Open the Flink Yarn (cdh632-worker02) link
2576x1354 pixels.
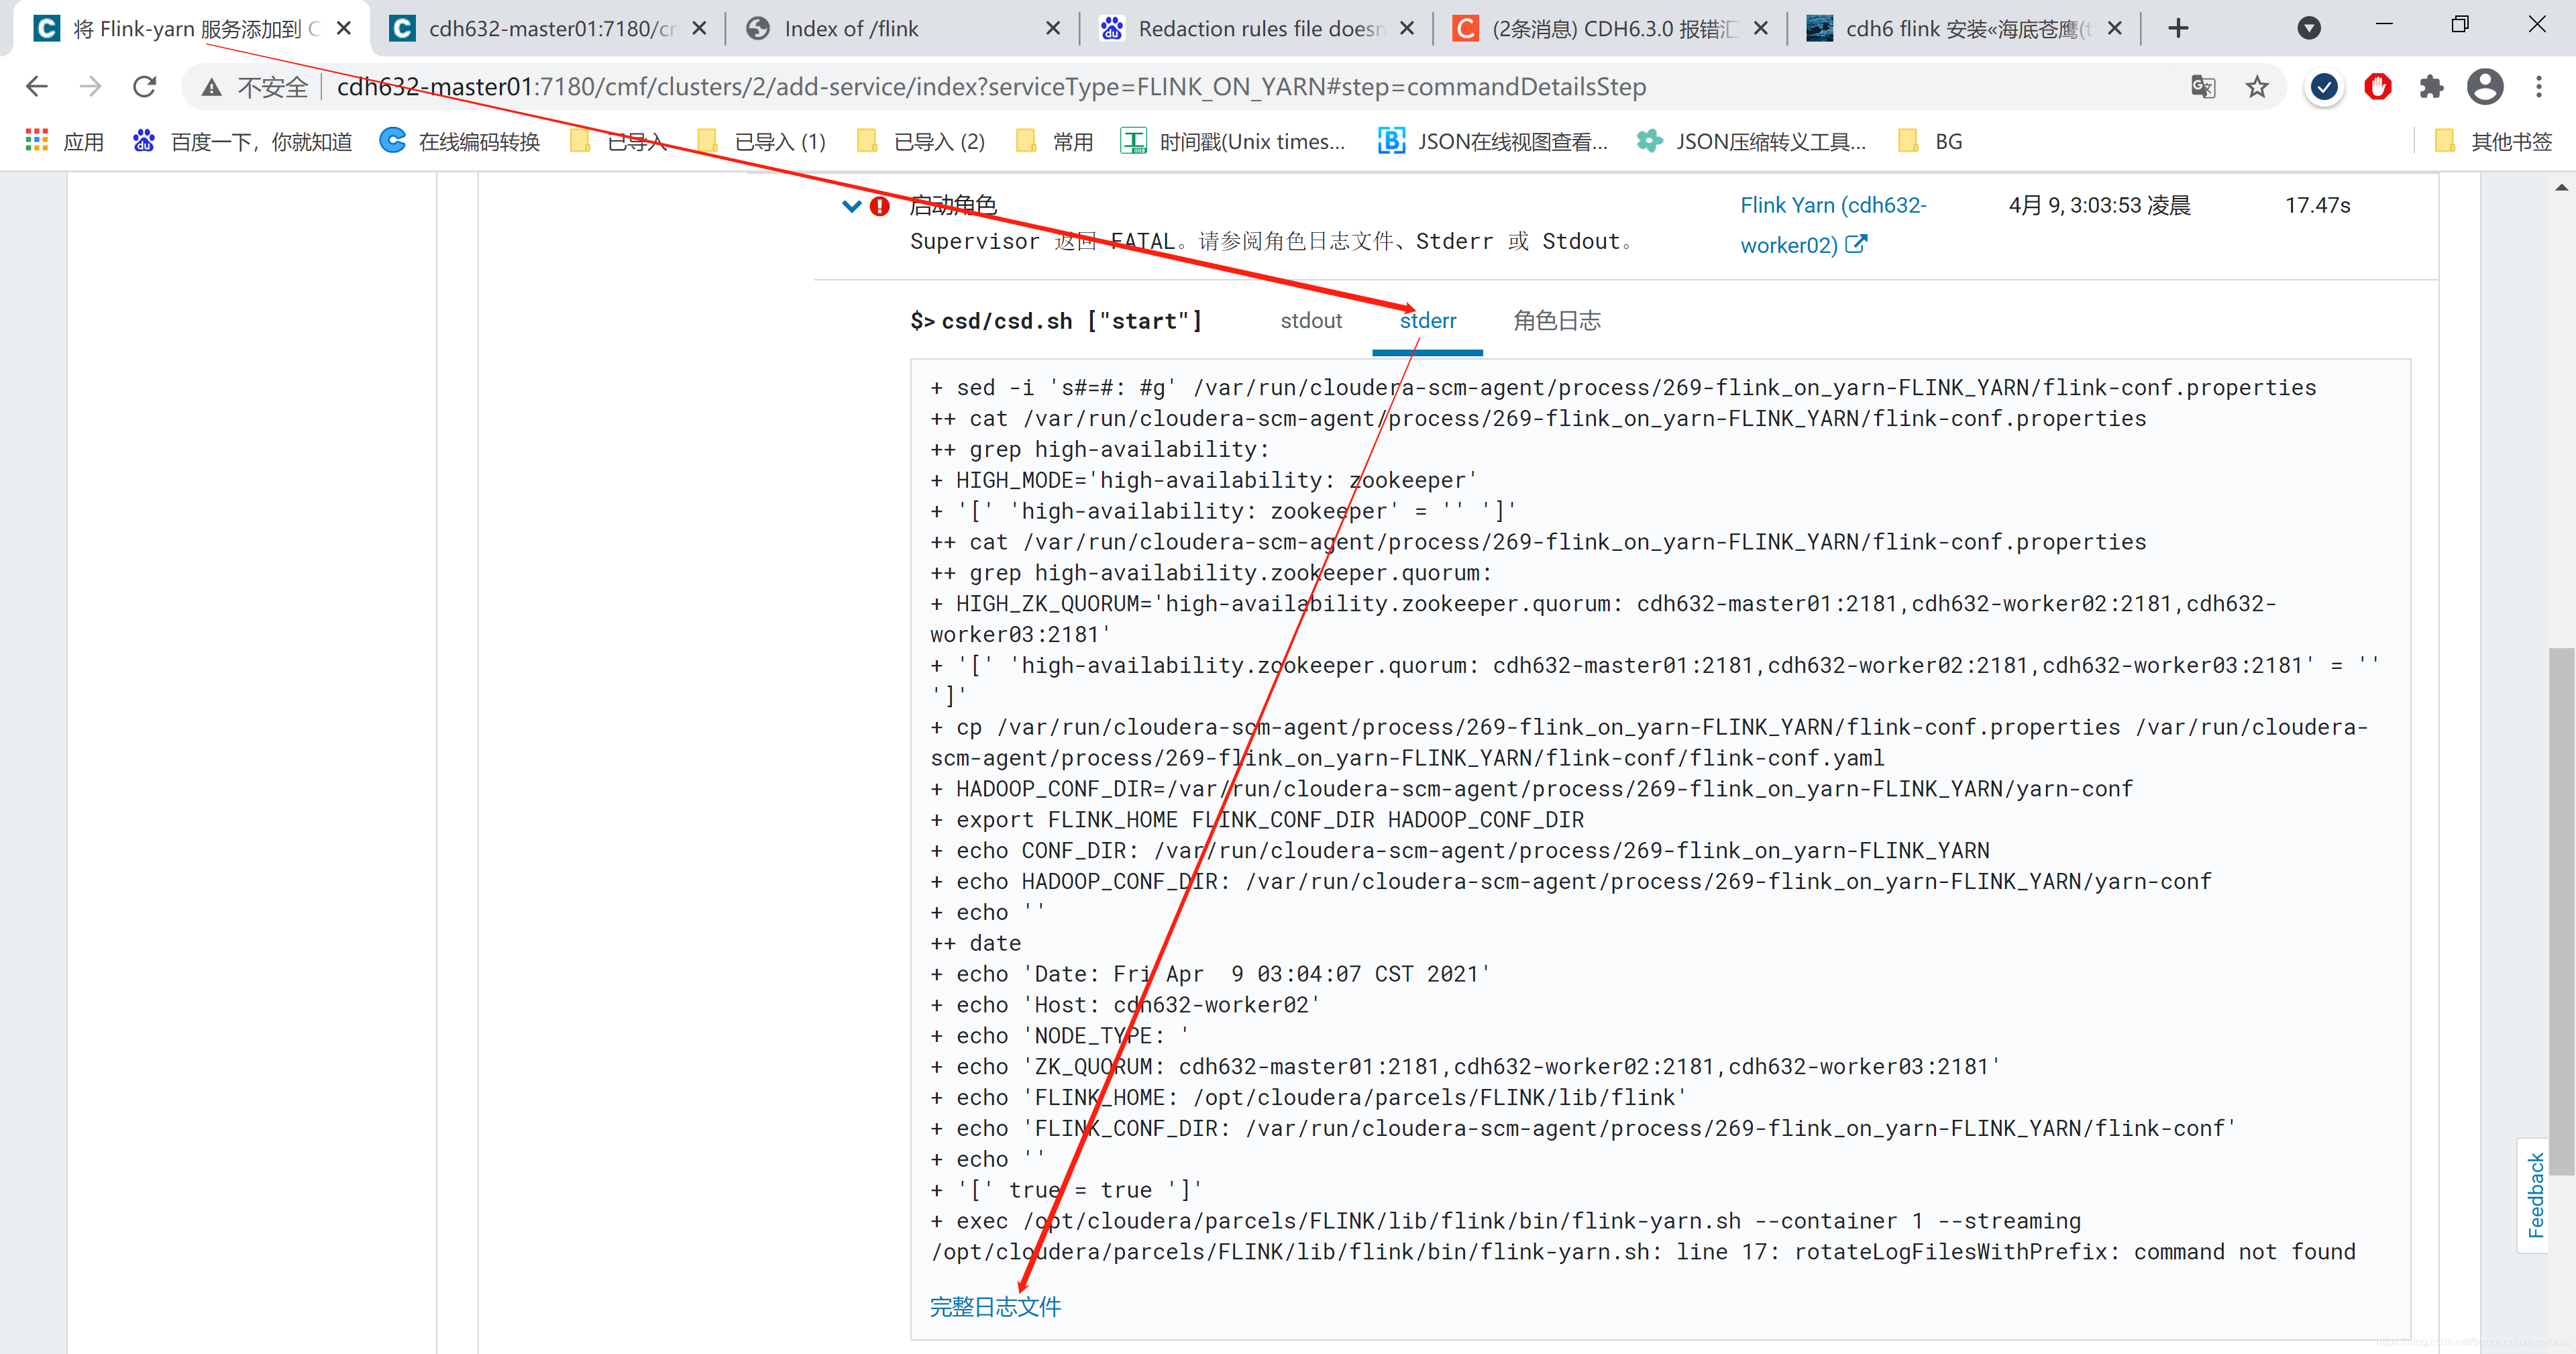[1832, 225]
